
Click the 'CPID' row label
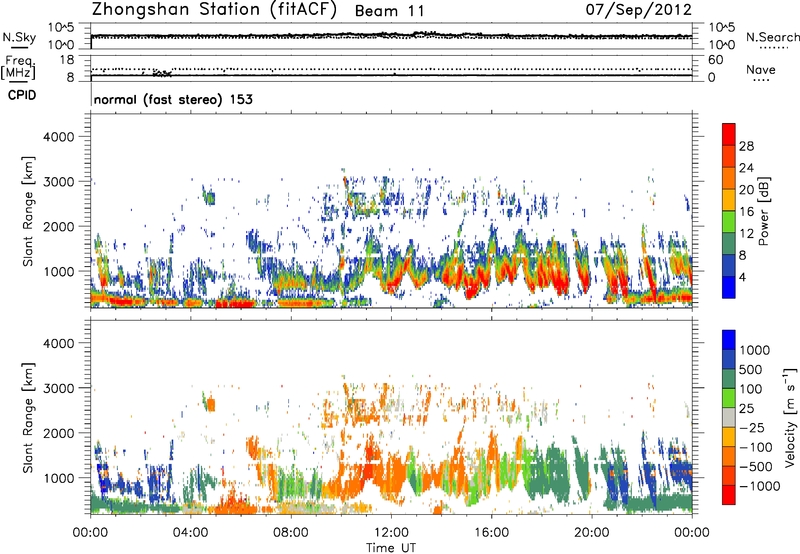[22, 95]
